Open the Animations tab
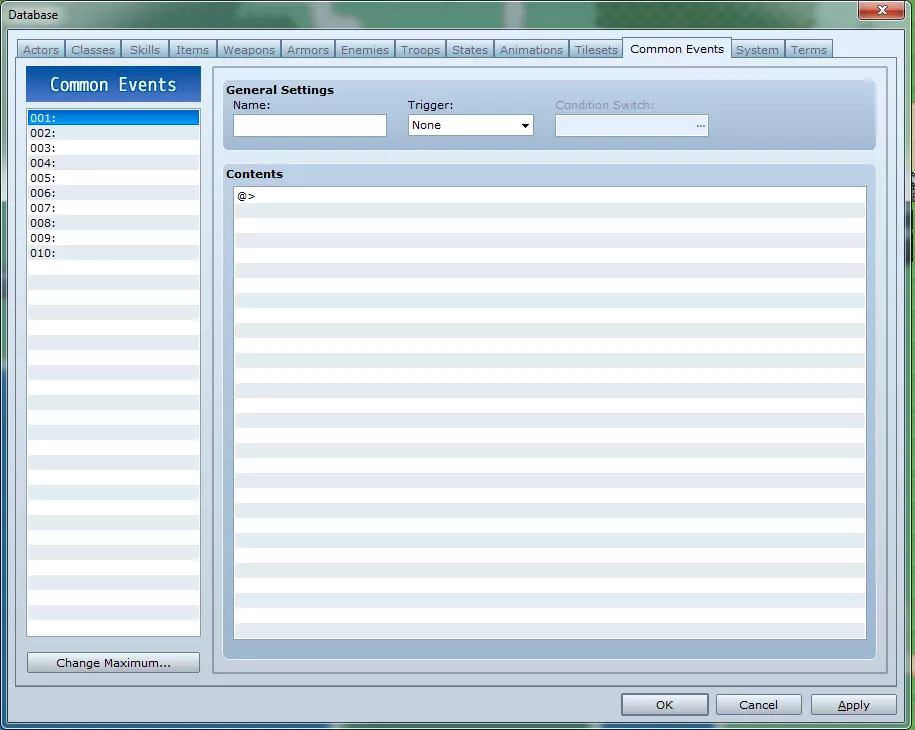Image resolution: width=915 pixels, height=730 pixels. (531, 50)
